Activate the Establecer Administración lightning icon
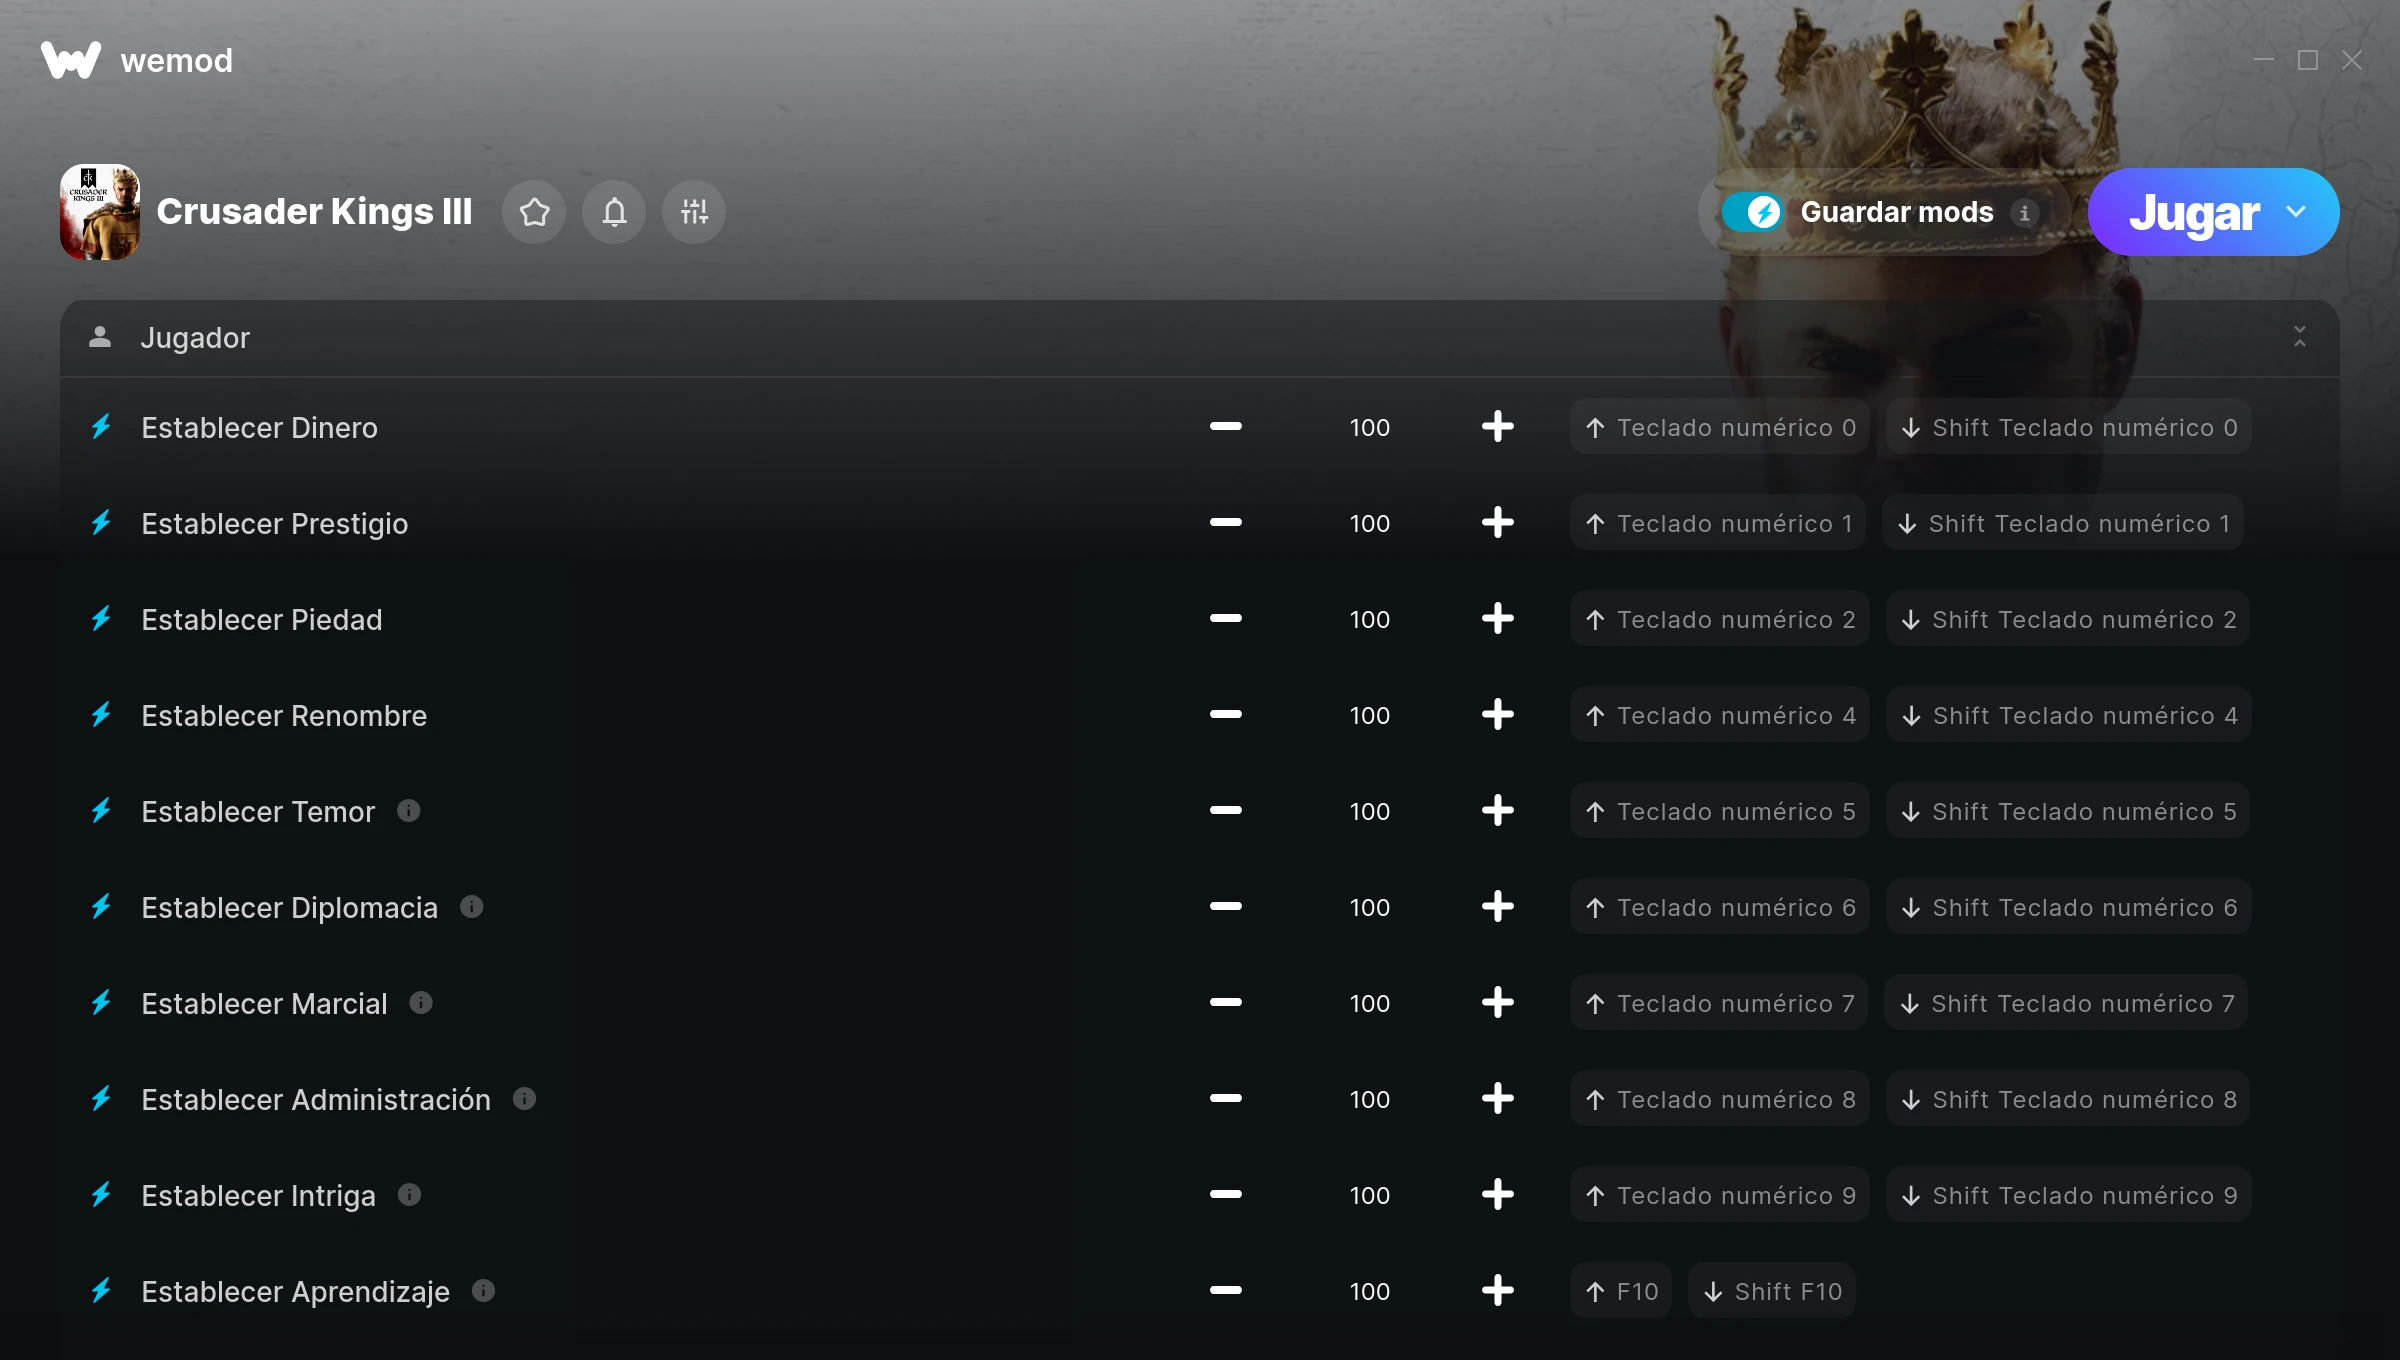The image size is (2400, 1360). tap(101, 1099)
